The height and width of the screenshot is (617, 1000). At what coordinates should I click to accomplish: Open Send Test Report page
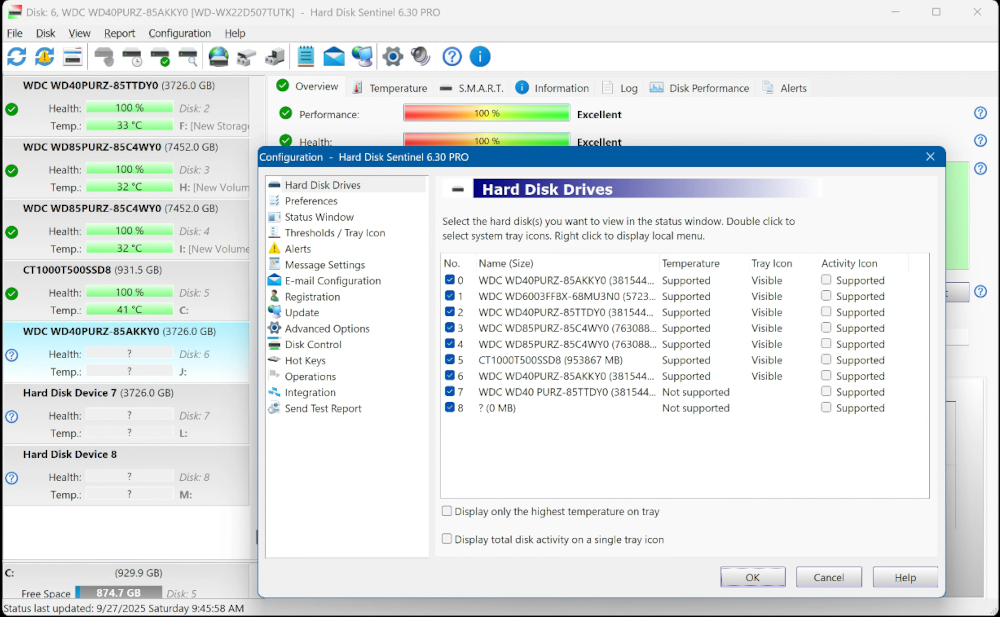pyautogui.click(x=323, y=408)
